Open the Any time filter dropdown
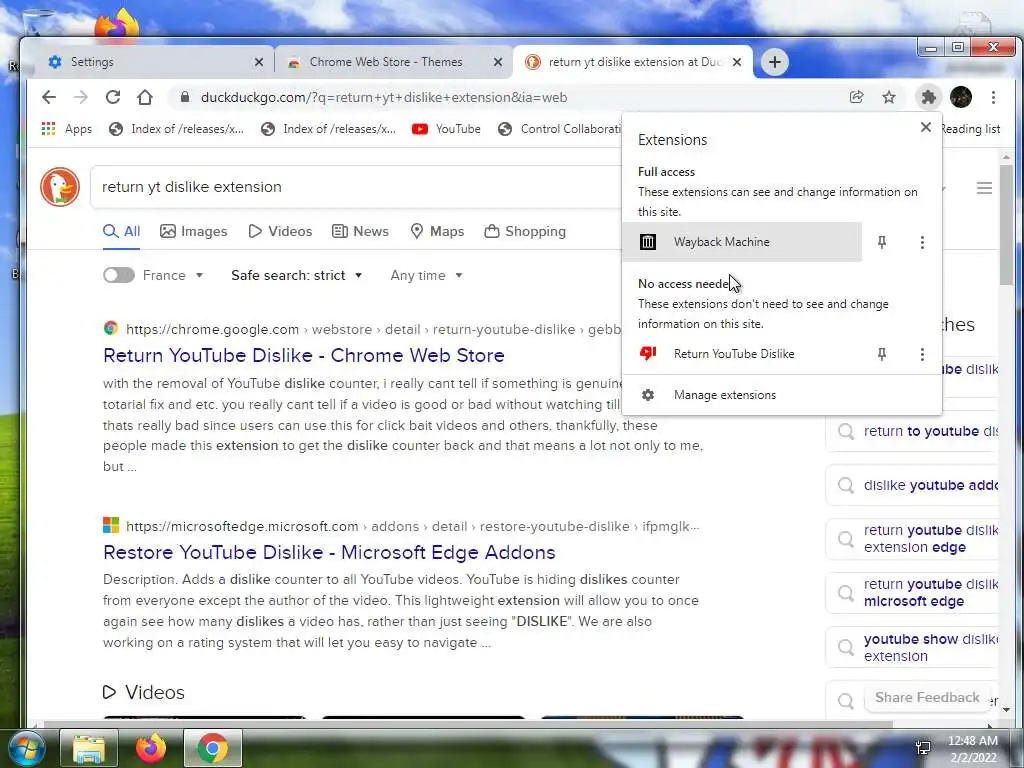This screenshot has width=1024, height=768. [426, 275]
